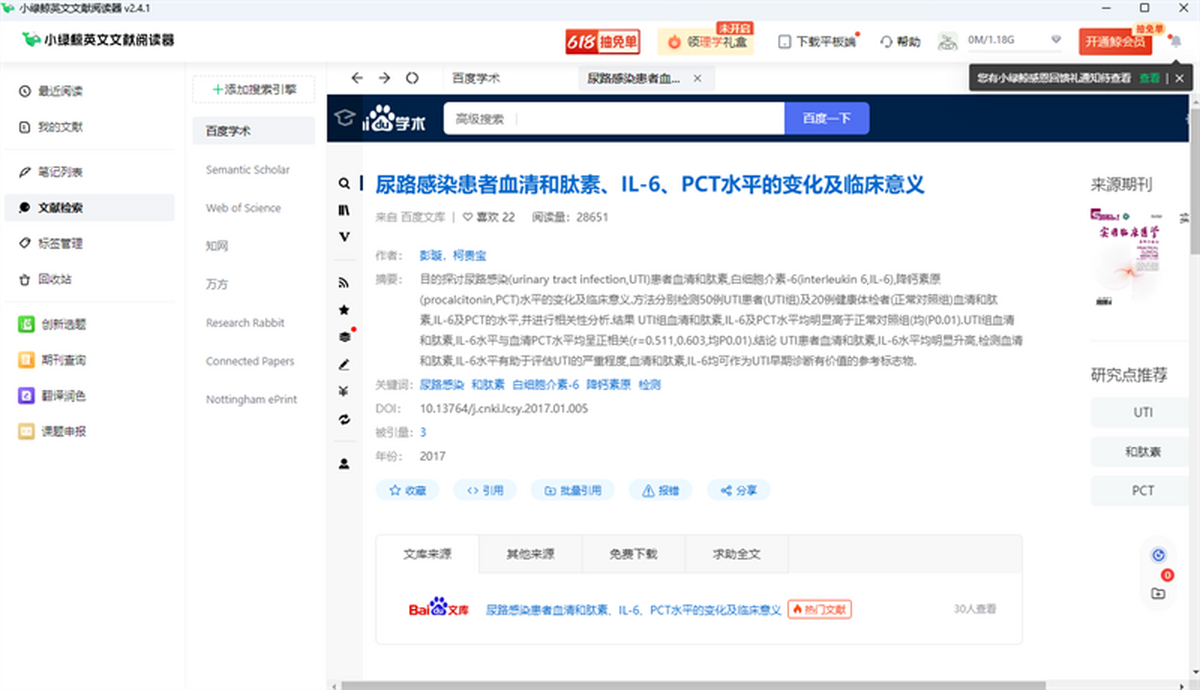Click the pencil edit icon in the side strip
The image size is (1200, 690).
344,364
